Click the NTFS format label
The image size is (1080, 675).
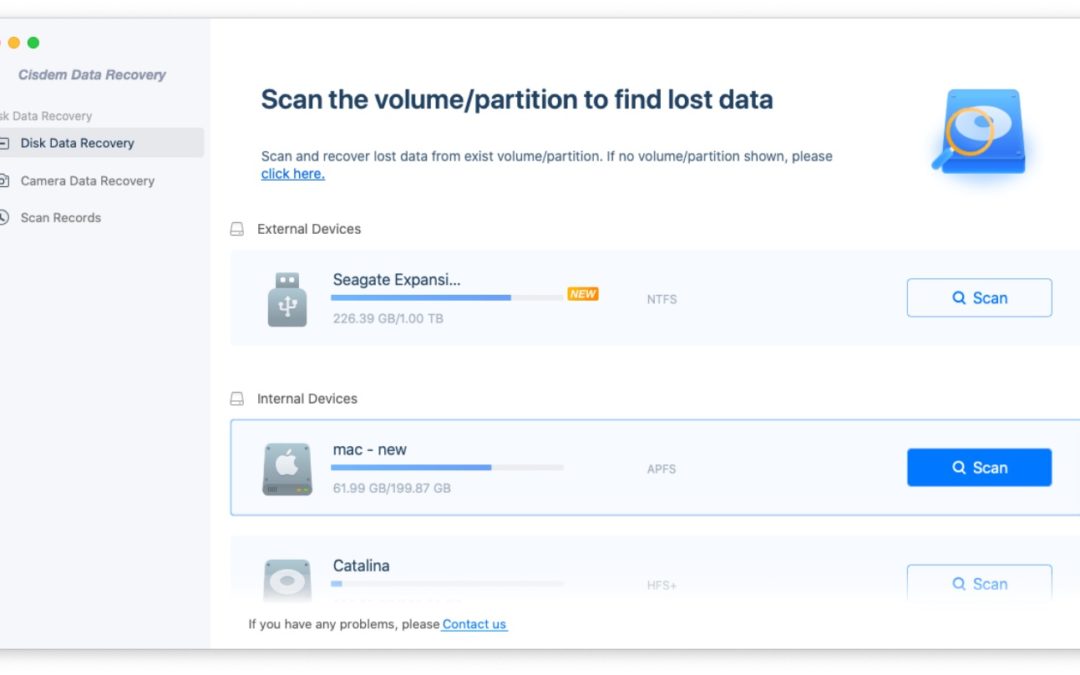(661, 298)
